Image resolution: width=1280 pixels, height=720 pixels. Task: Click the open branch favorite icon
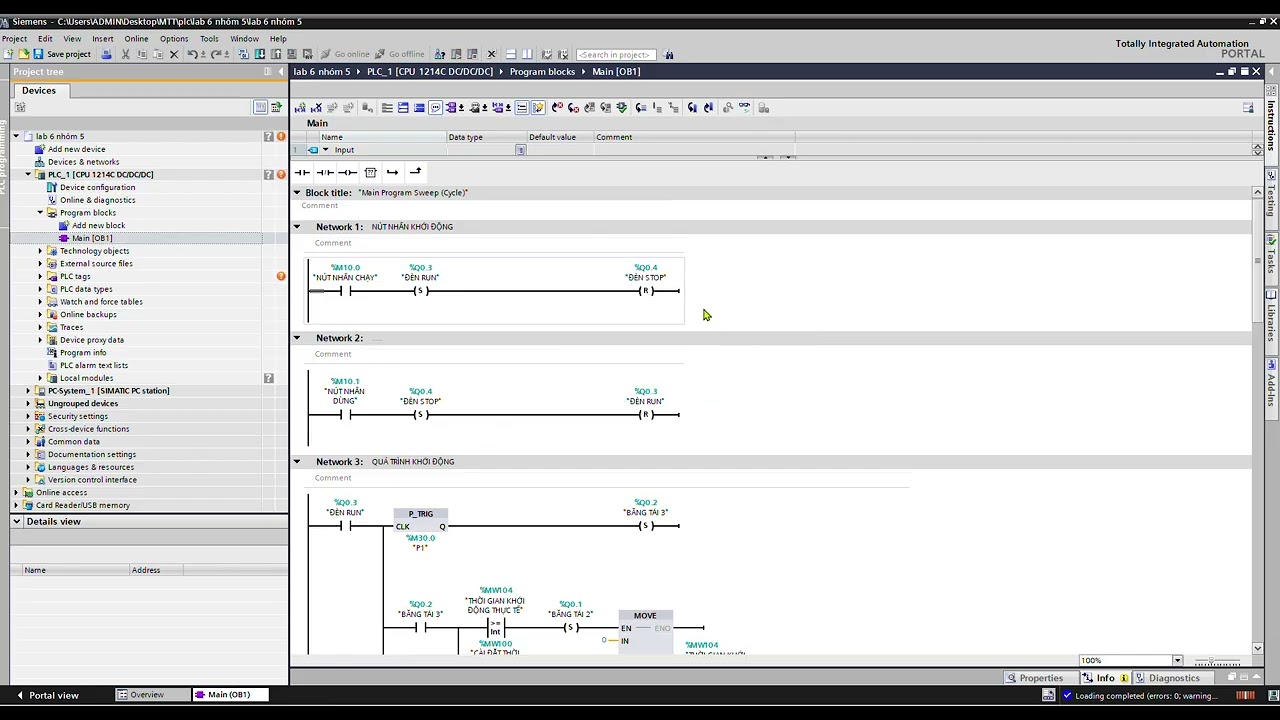coord(392,172)
